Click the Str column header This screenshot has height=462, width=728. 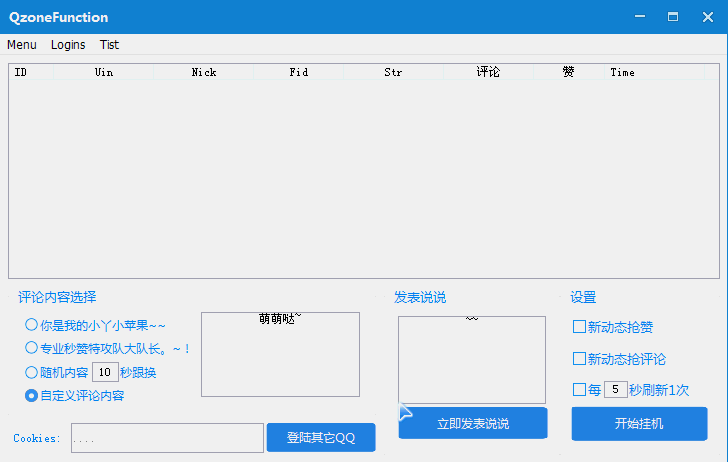click(x=393, y=72)
